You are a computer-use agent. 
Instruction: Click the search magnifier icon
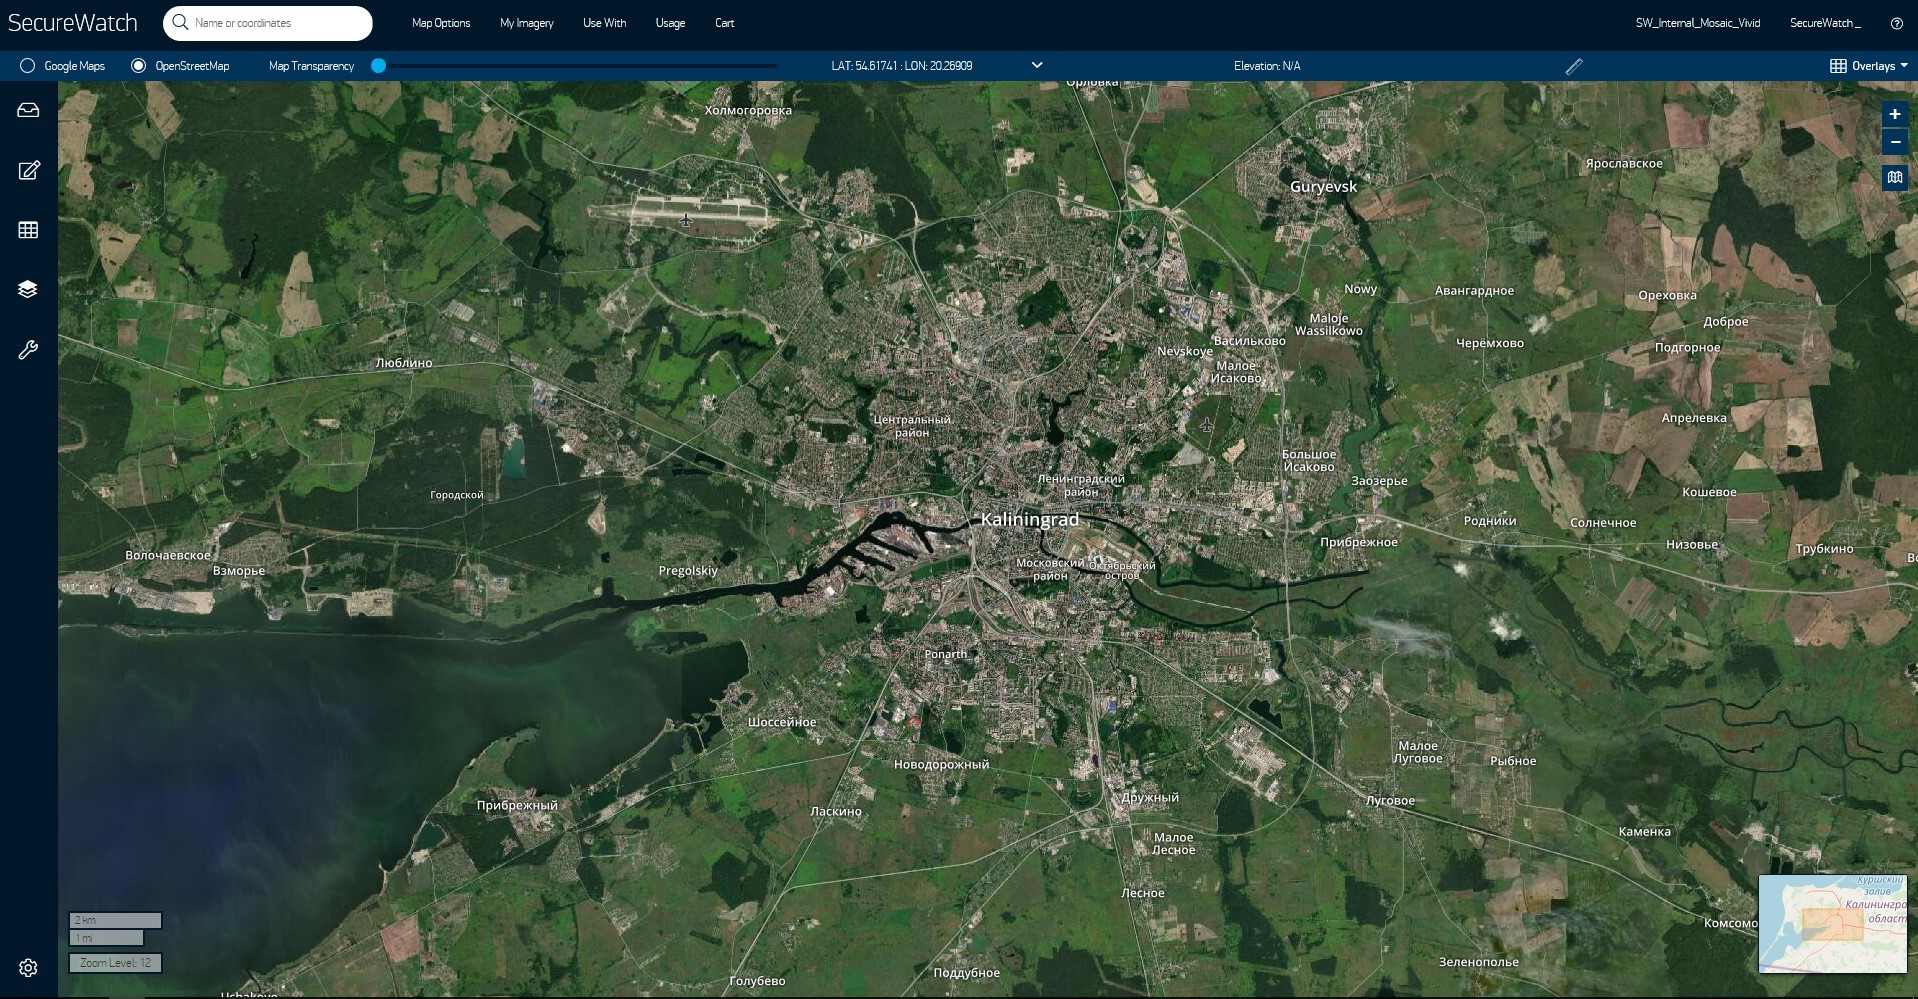[x=180, y=22]
